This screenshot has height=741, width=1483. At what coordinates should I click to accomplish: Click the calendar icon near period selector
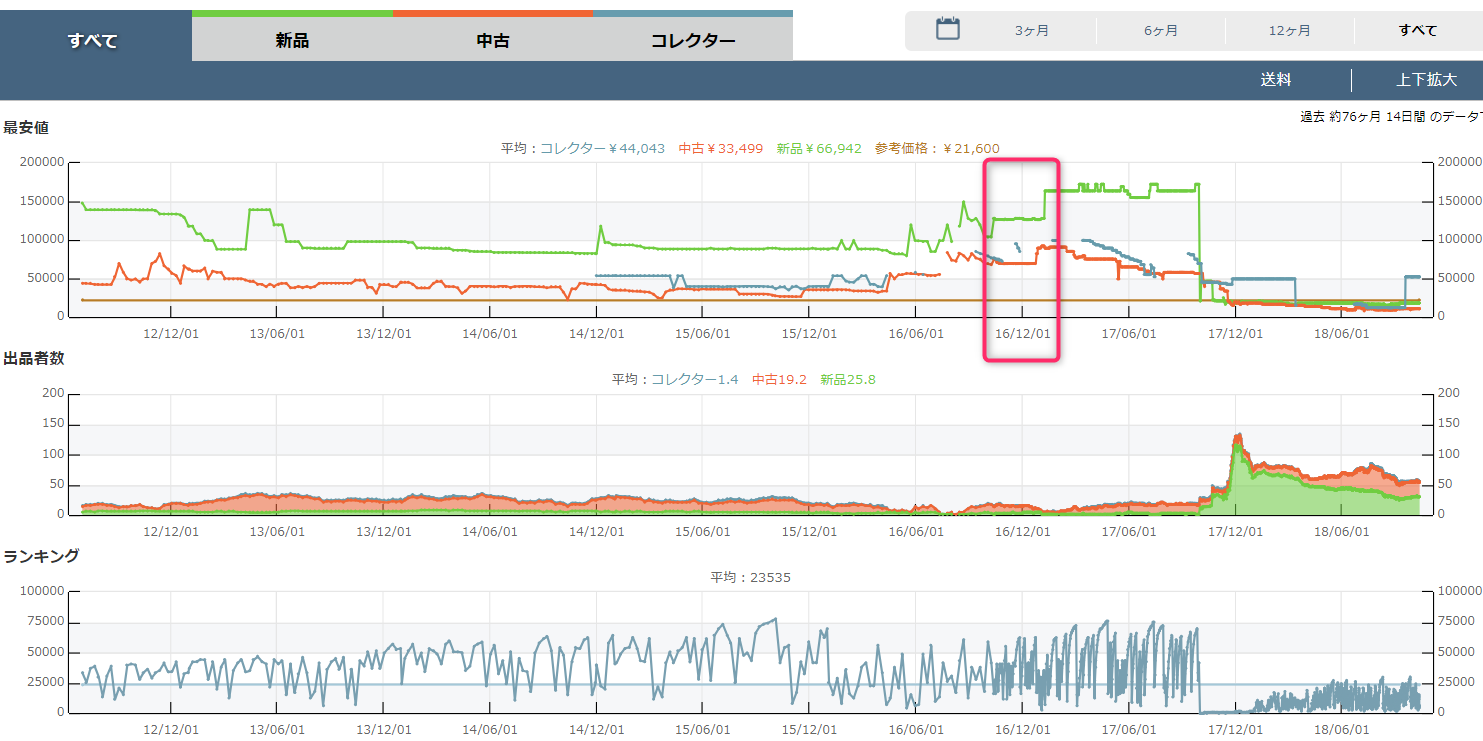point(947,30)
